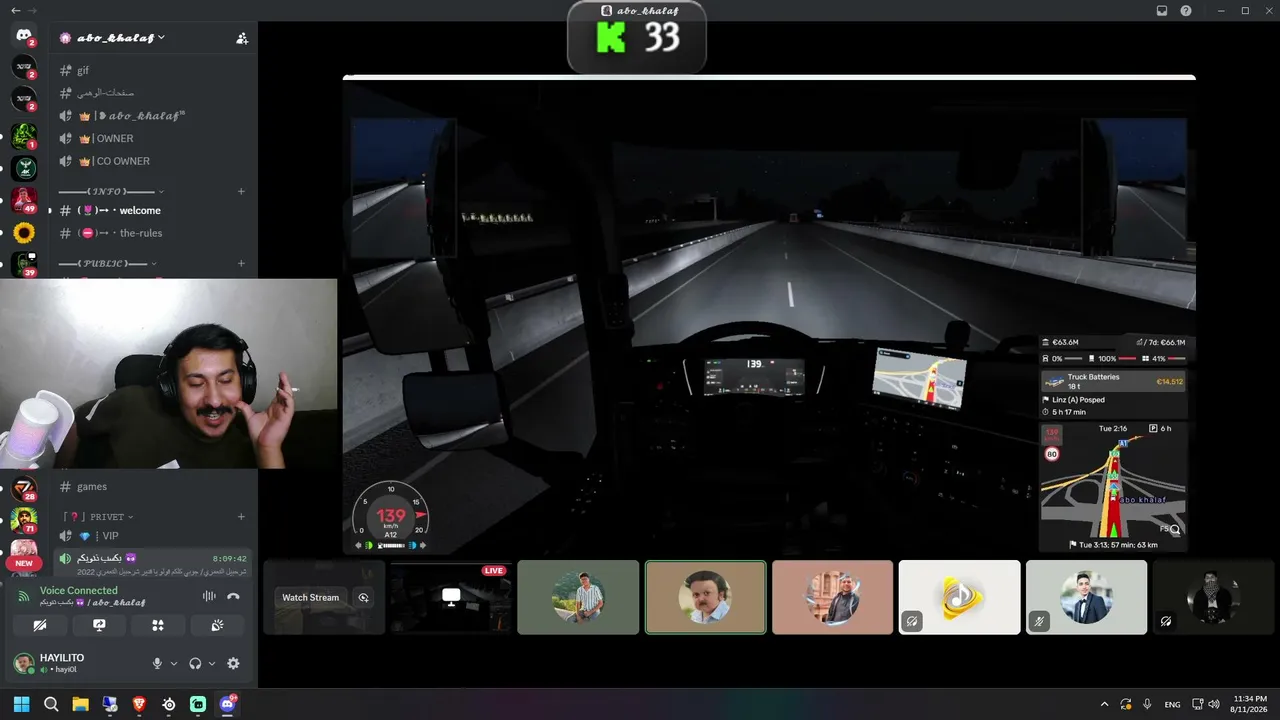Disconnect from the voice channel
This screenshot has height=720, width=1280.
pyautogui.click(x=233, y=596)
